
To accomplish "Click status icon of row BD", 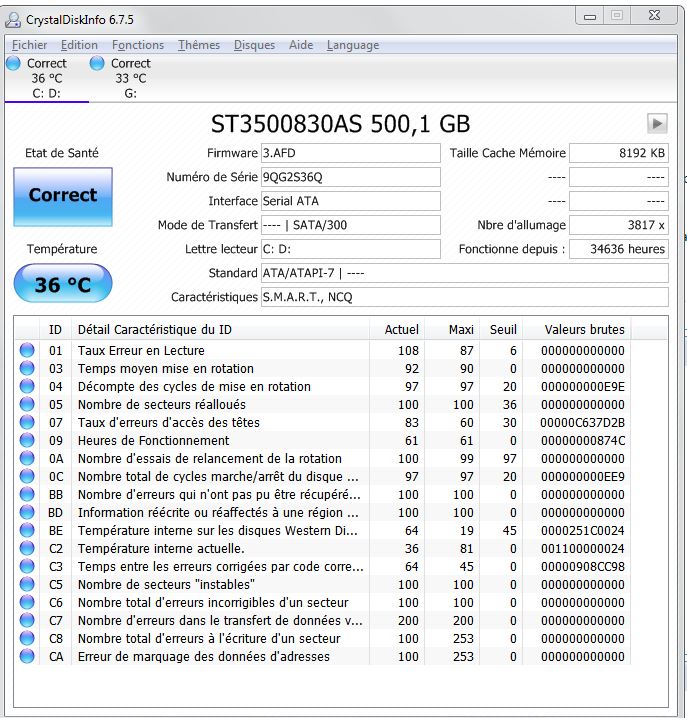I will pos(27,512).
